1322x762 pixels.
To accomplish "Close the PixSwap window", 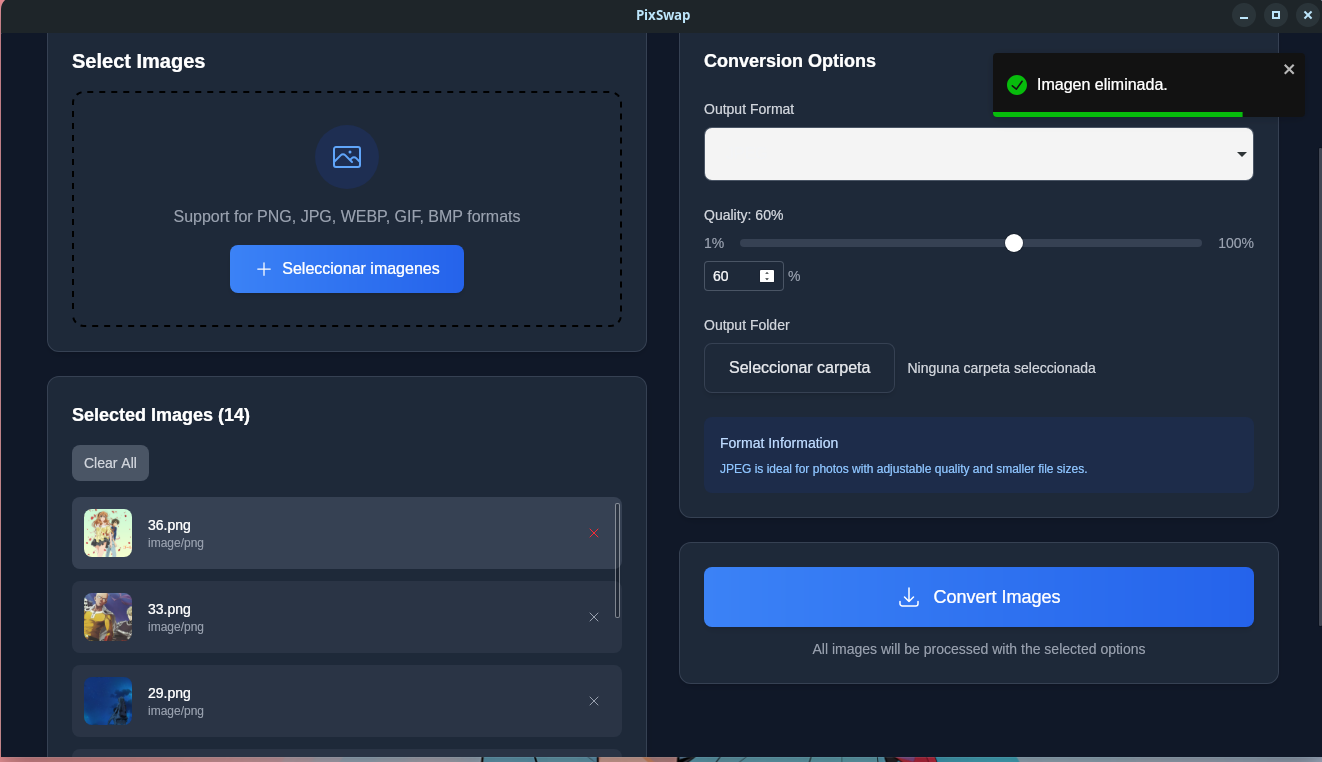I will pyautogui.click(x=1307, y=15).
